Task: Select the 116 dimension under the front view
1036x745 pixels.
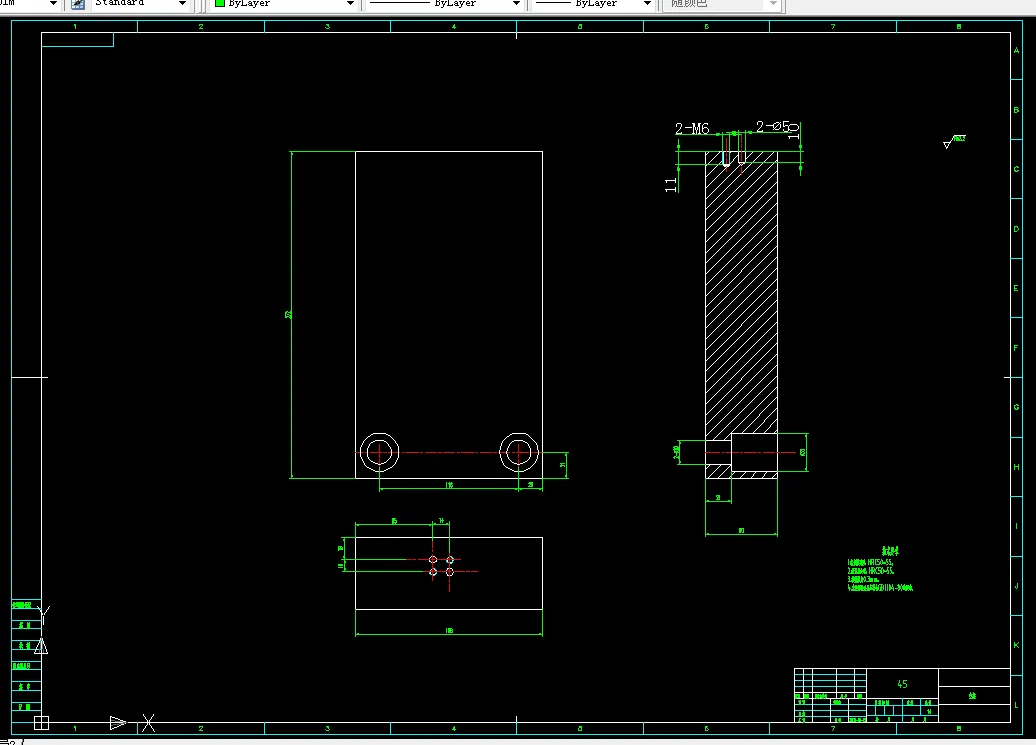Action: [x=449, y=485]
